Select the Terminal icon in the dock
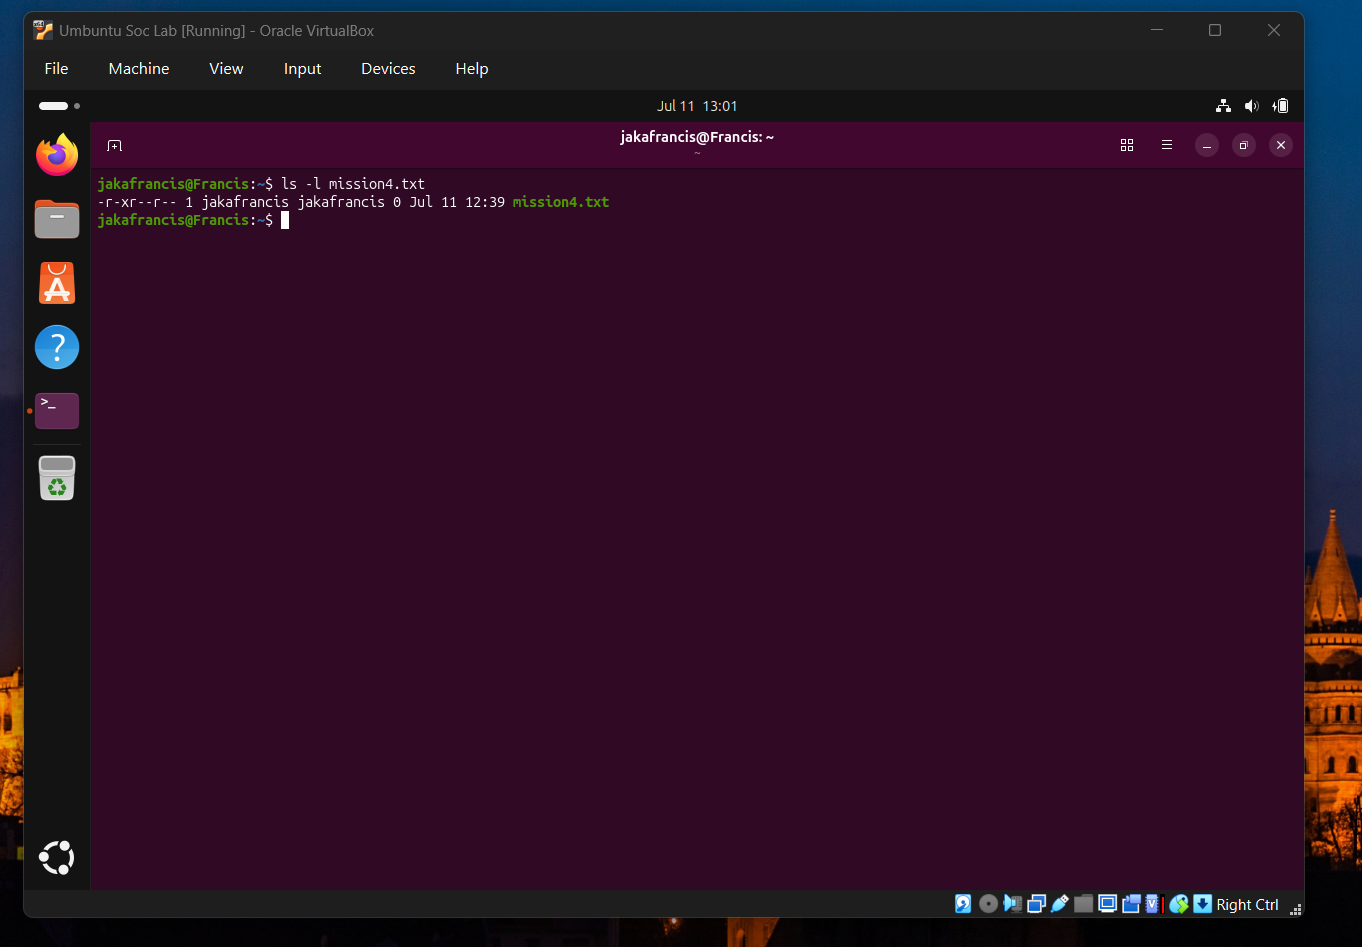The image size is (1362, 947). coord(57,410)
